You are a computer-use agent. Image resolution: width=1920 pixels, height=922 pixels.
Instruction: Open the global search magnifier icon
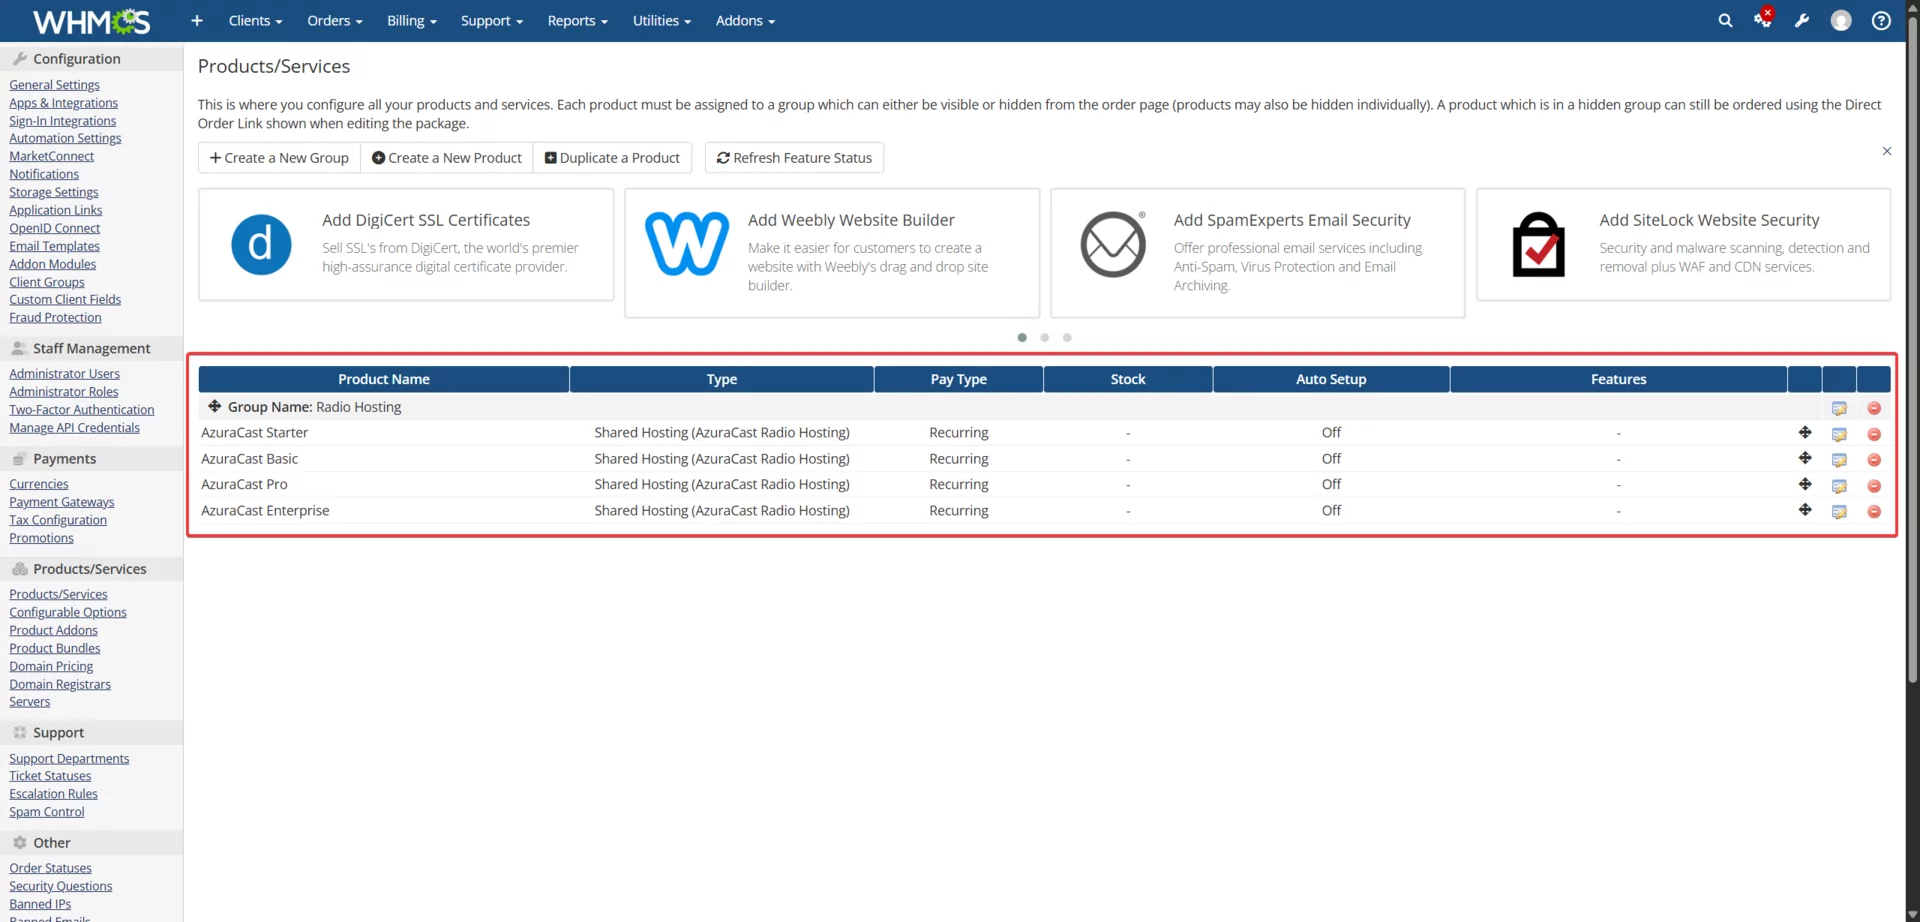click(x=1725, y=20)
